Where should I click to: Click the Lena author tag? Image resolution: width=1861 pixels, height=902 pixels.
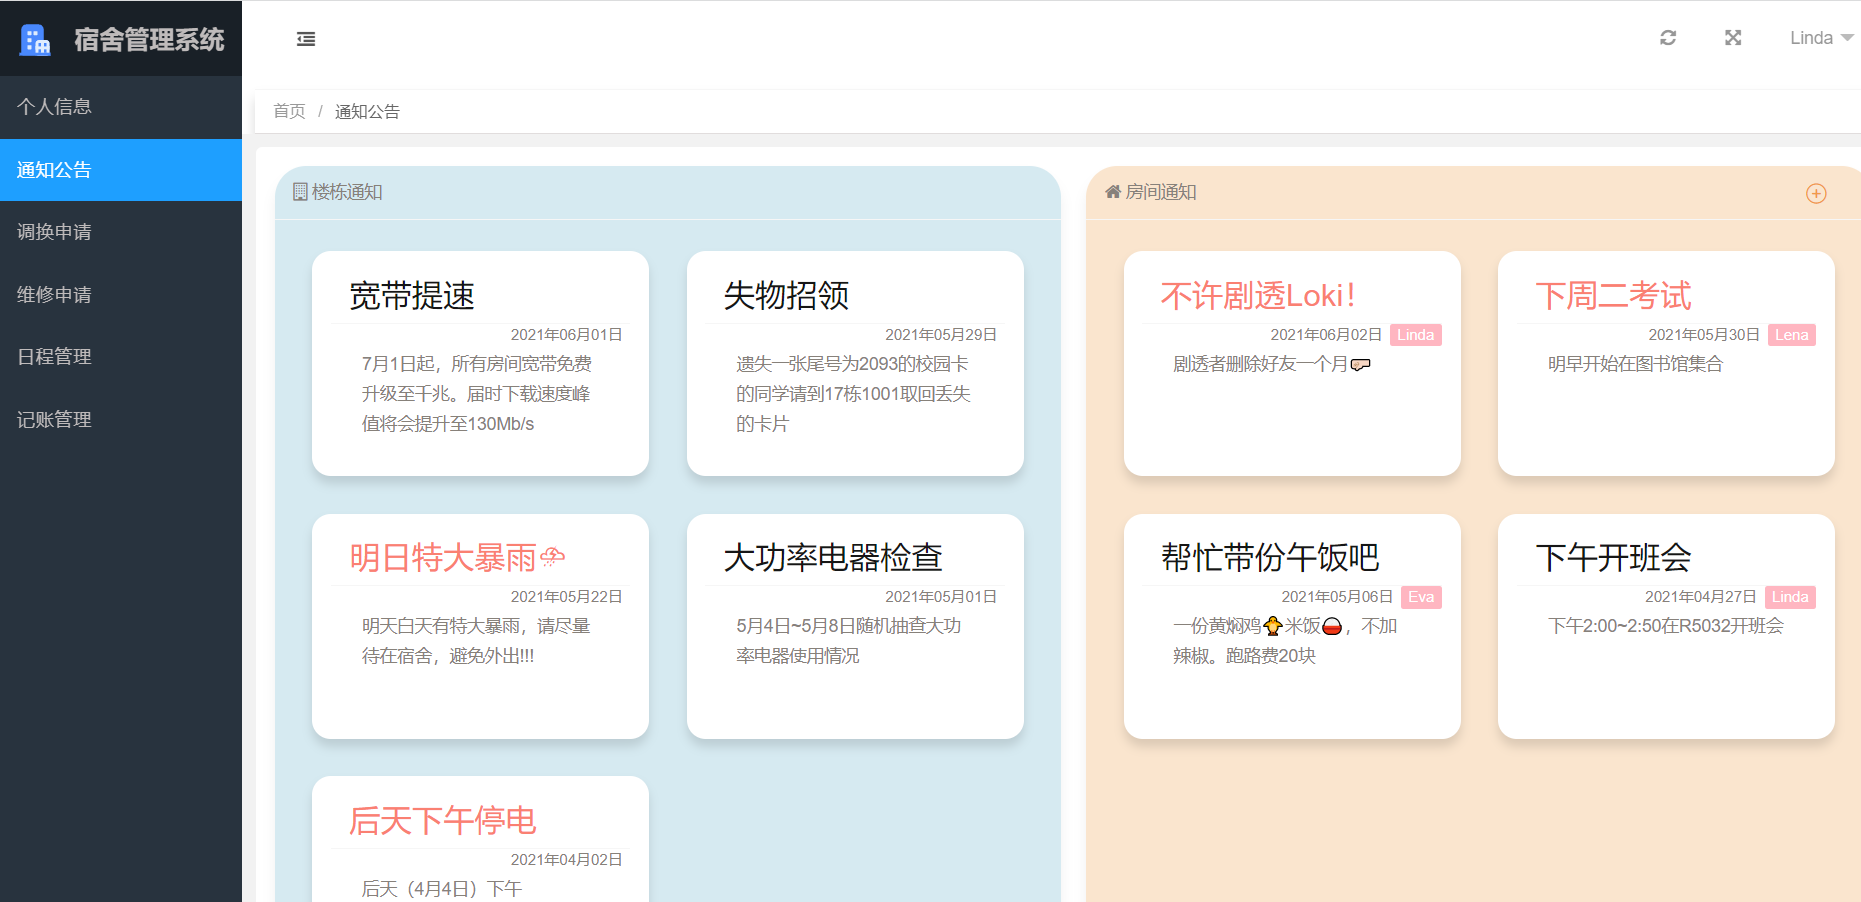pos(1791,335)
